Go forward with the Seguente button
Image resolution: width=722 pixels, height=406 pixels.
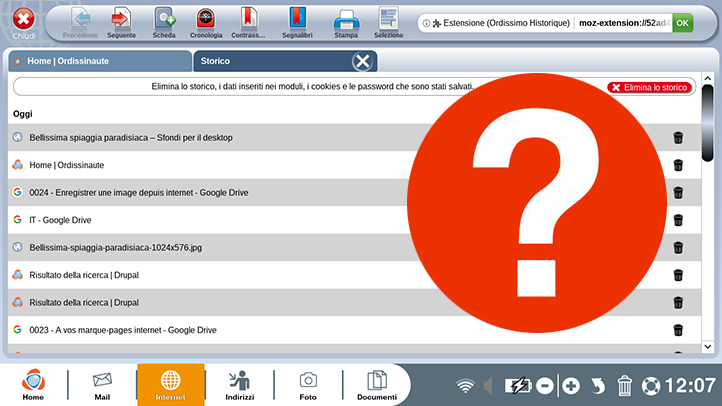pyautogui.click(x=121, y=22)
